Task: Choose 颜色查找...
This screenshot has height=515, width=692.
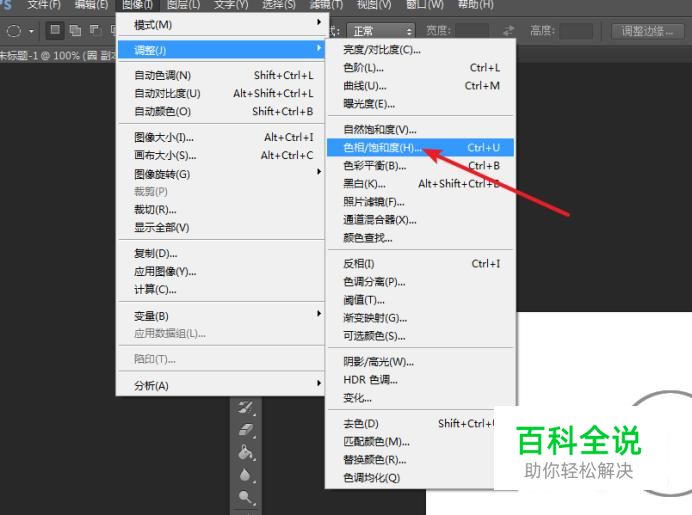Action: (x=420, y=238)
